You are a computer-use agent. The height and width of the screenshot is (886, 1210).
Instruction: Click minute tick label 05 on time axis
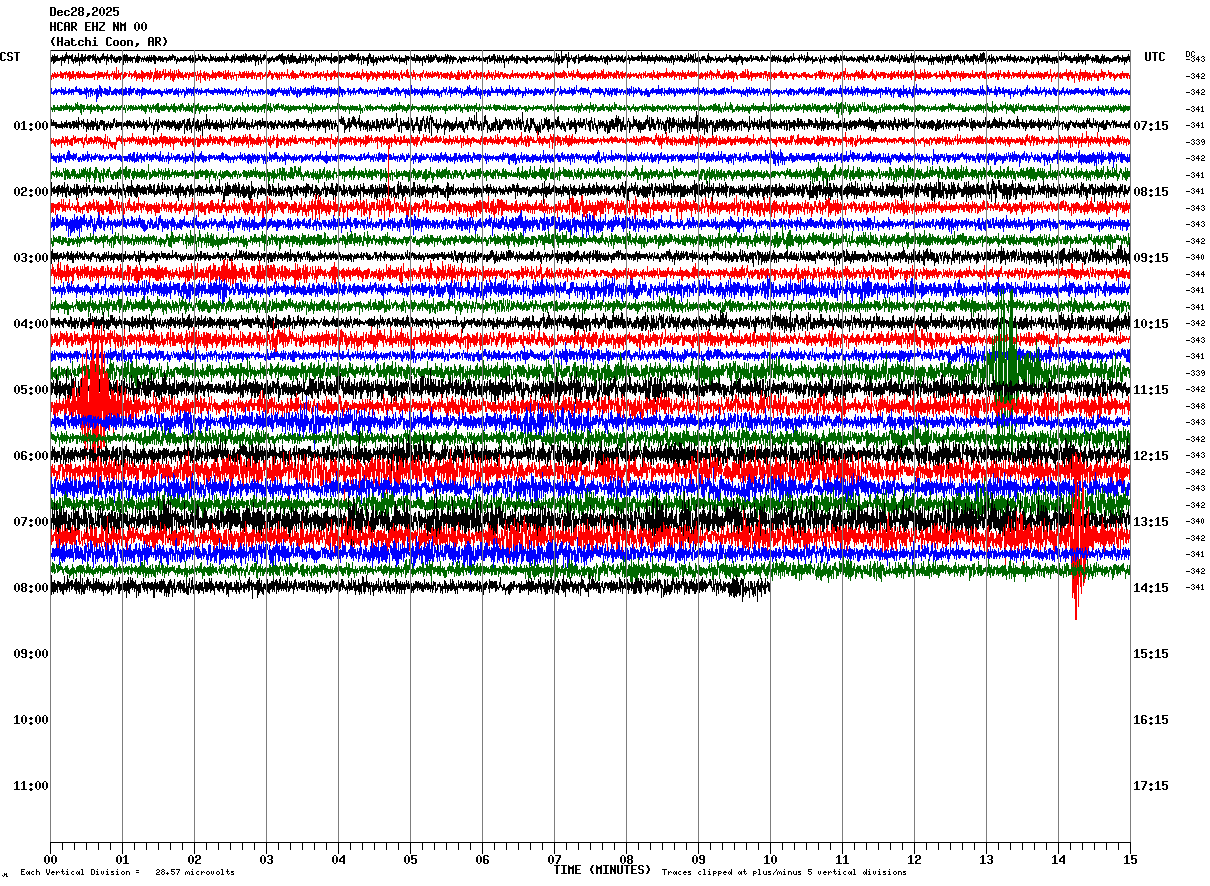pos(411,859)
